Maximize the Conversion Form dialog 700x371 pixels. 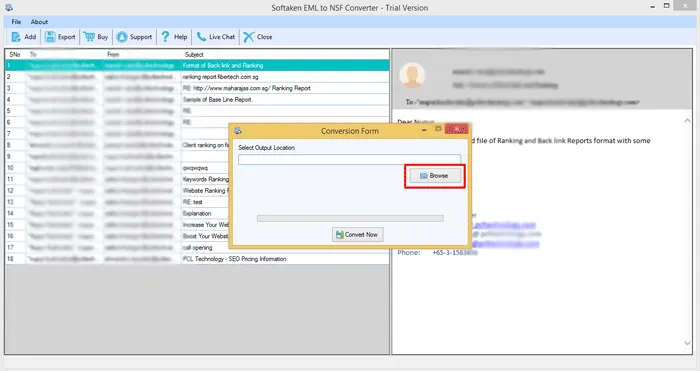(x=438, y=129)
